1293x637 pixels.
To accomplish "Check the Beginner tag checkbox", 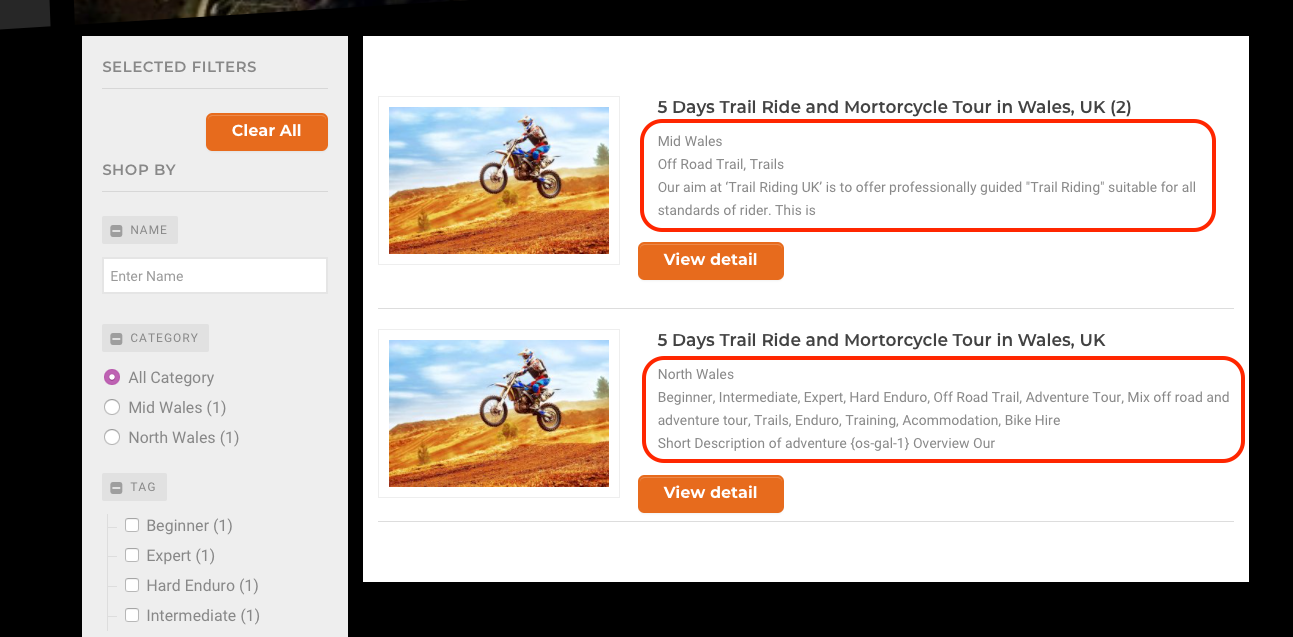I will 132,525.
